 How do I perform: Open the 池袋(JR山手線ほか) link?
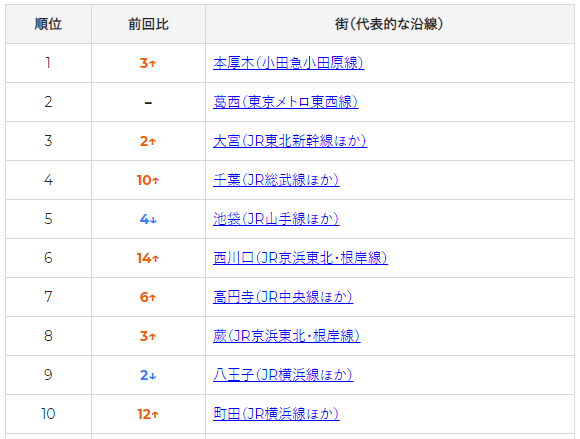coord(276,219)
